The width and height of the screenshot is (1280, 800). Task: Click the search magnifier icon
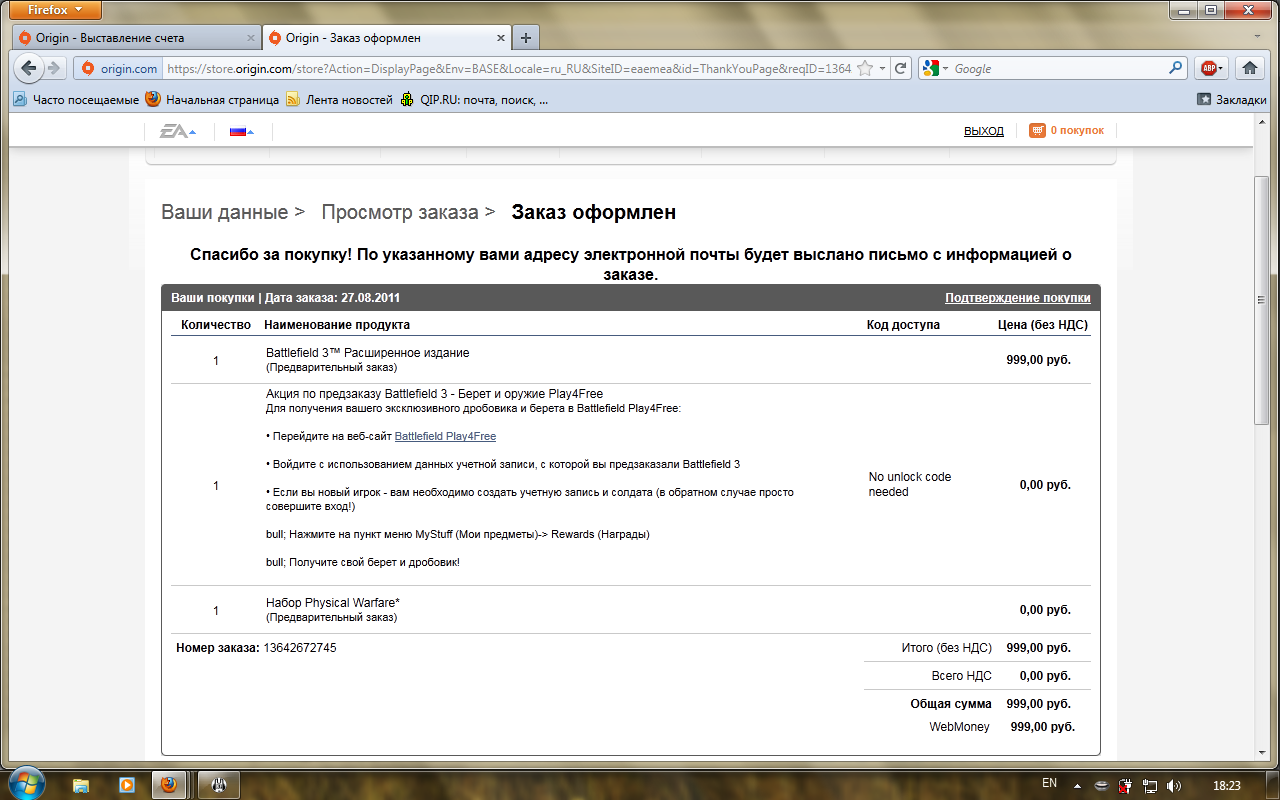[x=1176, y=68]
